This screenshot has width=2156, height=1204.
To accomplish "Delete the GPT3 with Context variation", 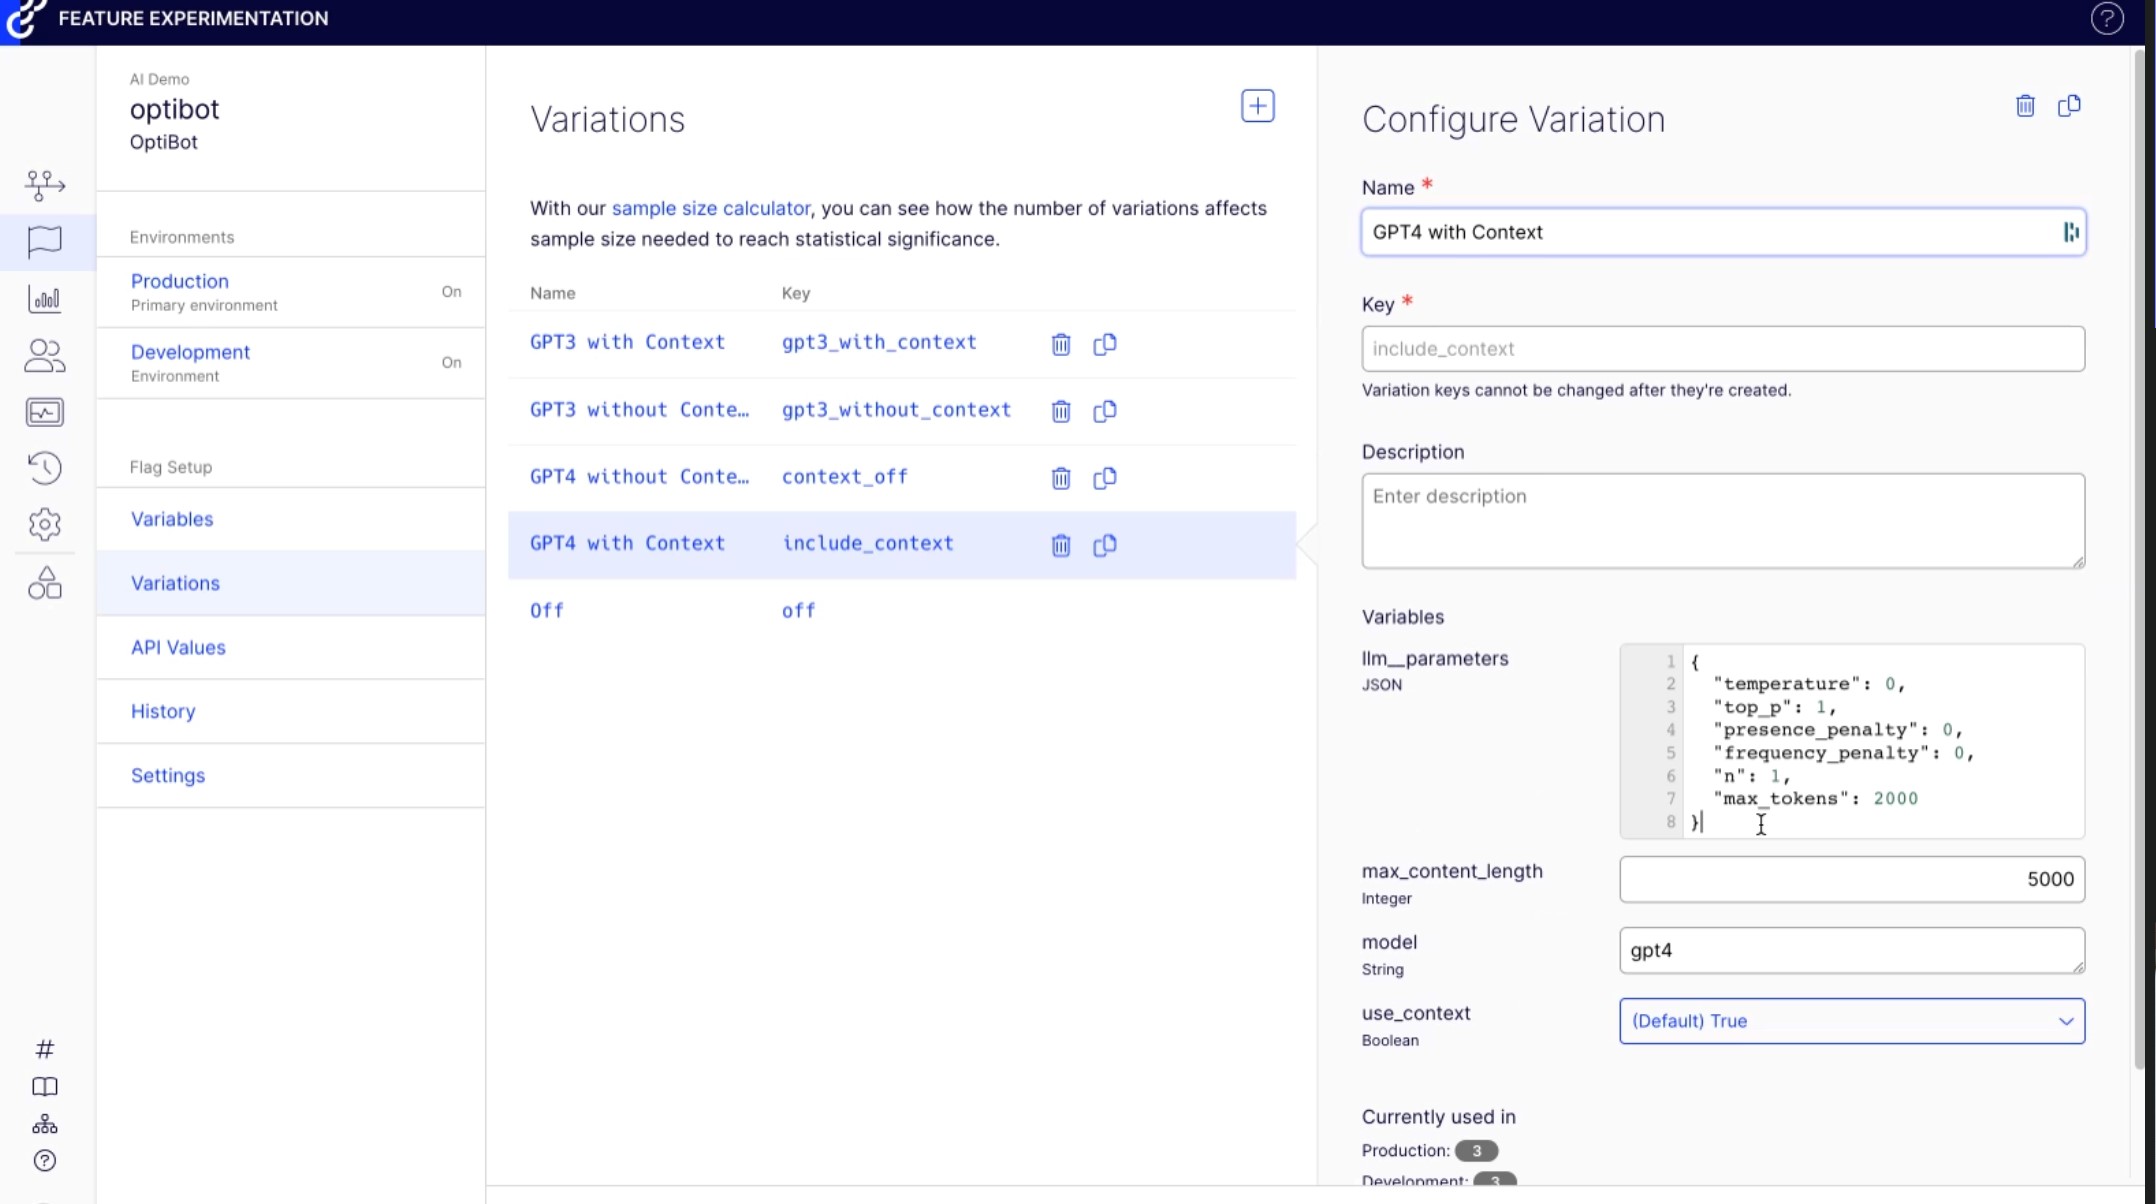I will [1060, 344].
